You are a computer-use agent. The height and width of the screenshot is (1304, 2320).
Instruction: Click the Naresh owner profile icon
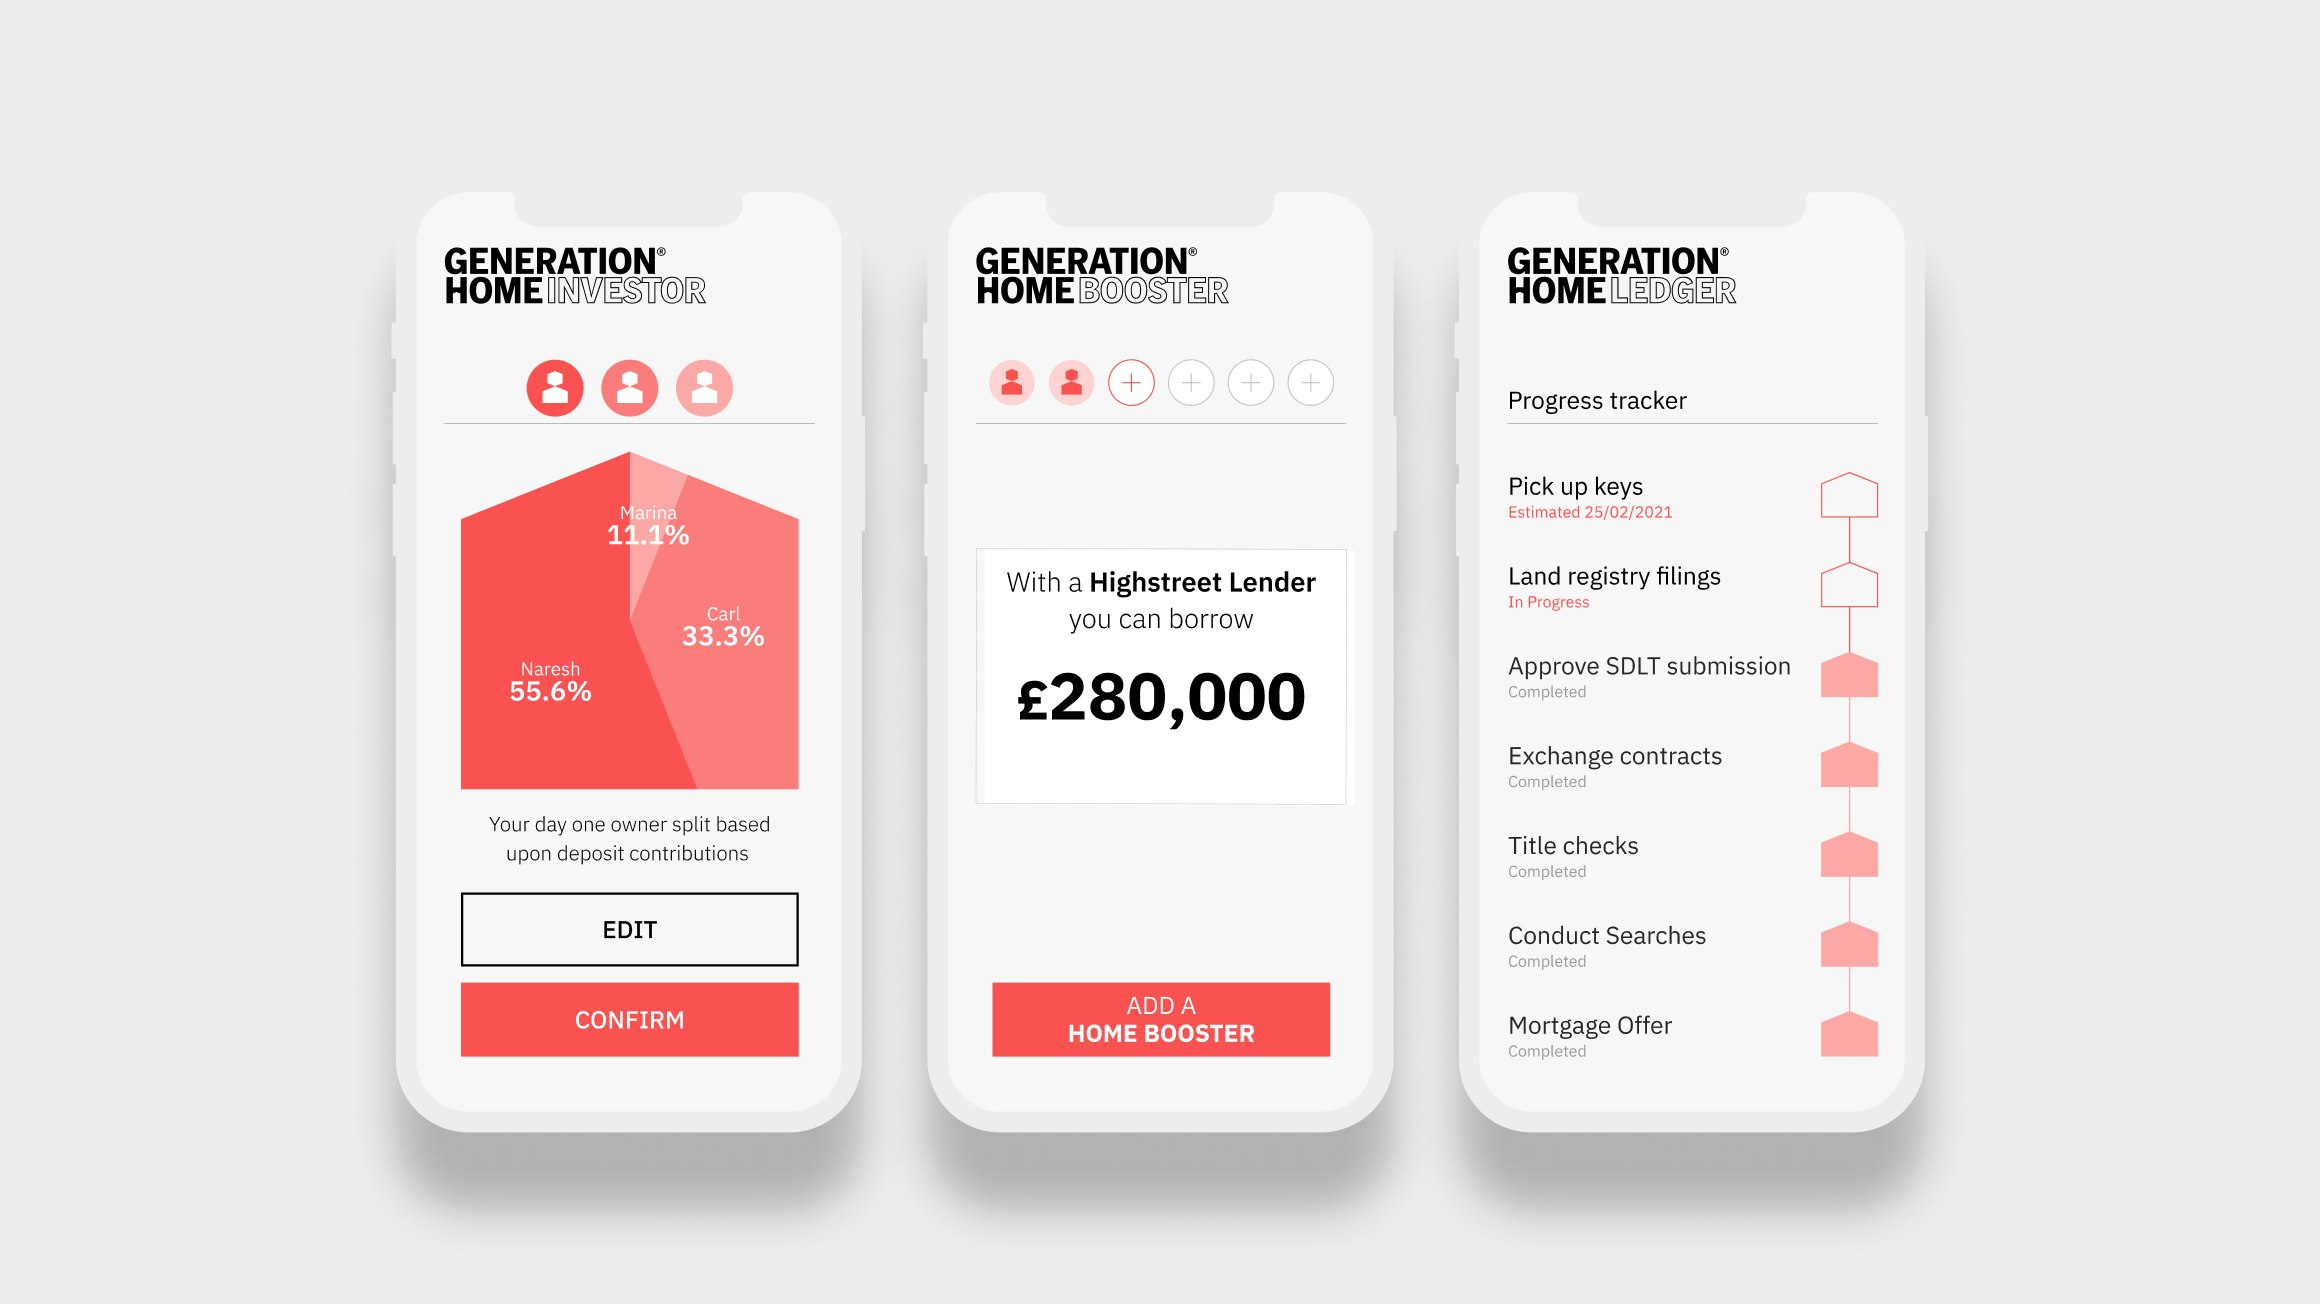[555, 387]
